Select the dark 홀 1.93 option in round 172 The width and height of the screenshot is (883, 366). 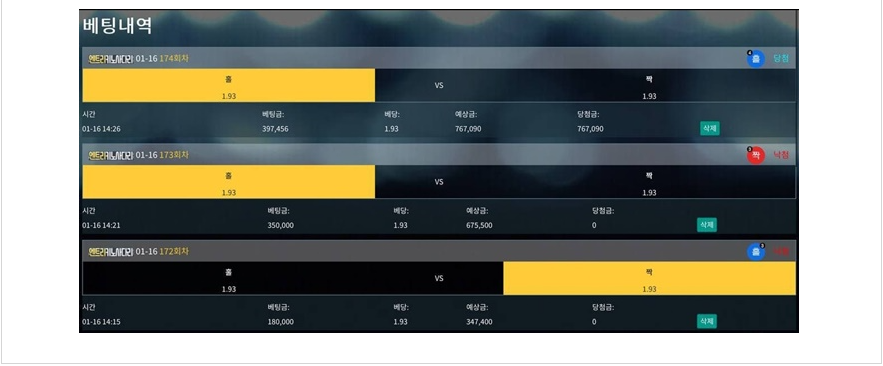[x=229, y=278]
